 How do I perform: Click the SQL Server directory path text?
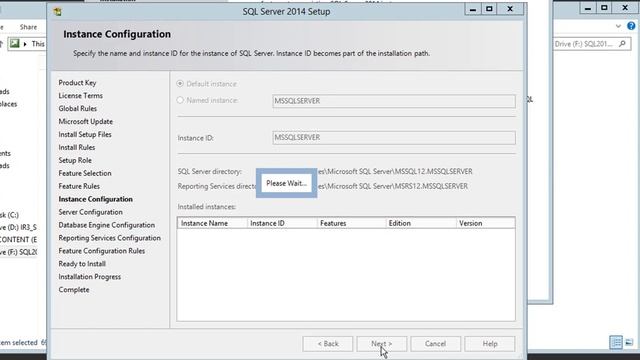coord(395,171)
